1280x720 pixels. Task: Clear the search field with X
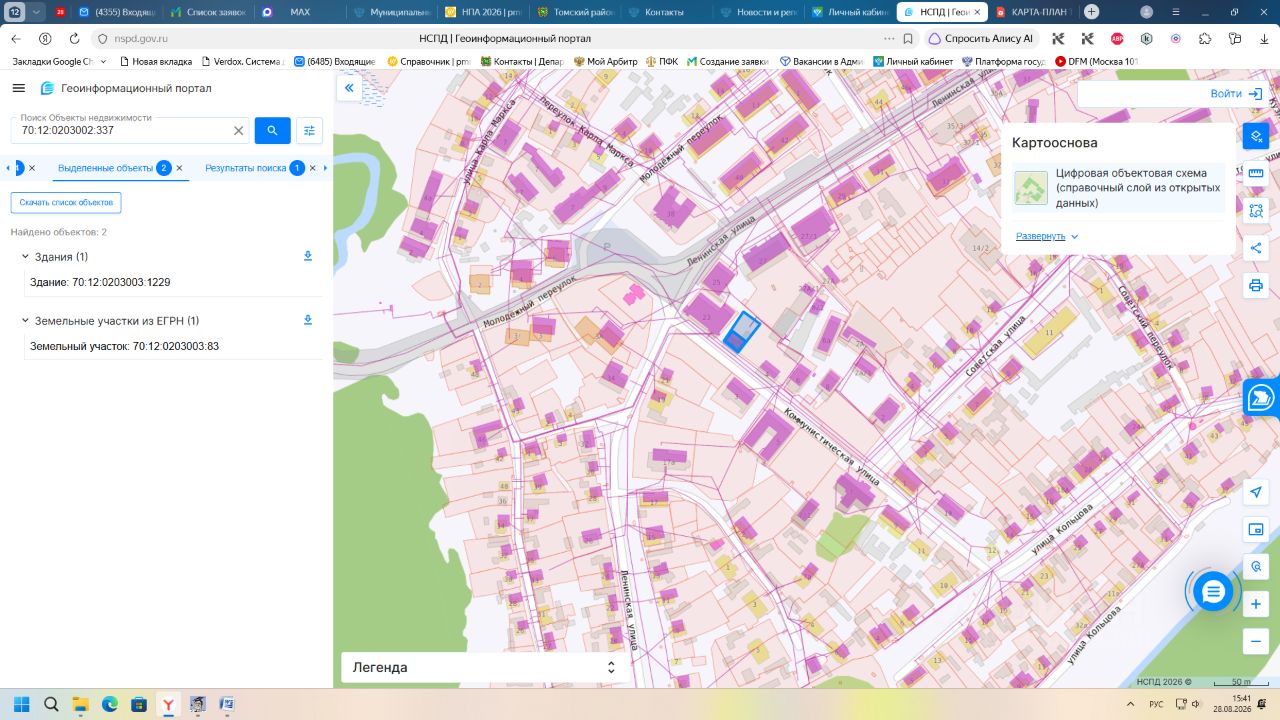point(239,131)
